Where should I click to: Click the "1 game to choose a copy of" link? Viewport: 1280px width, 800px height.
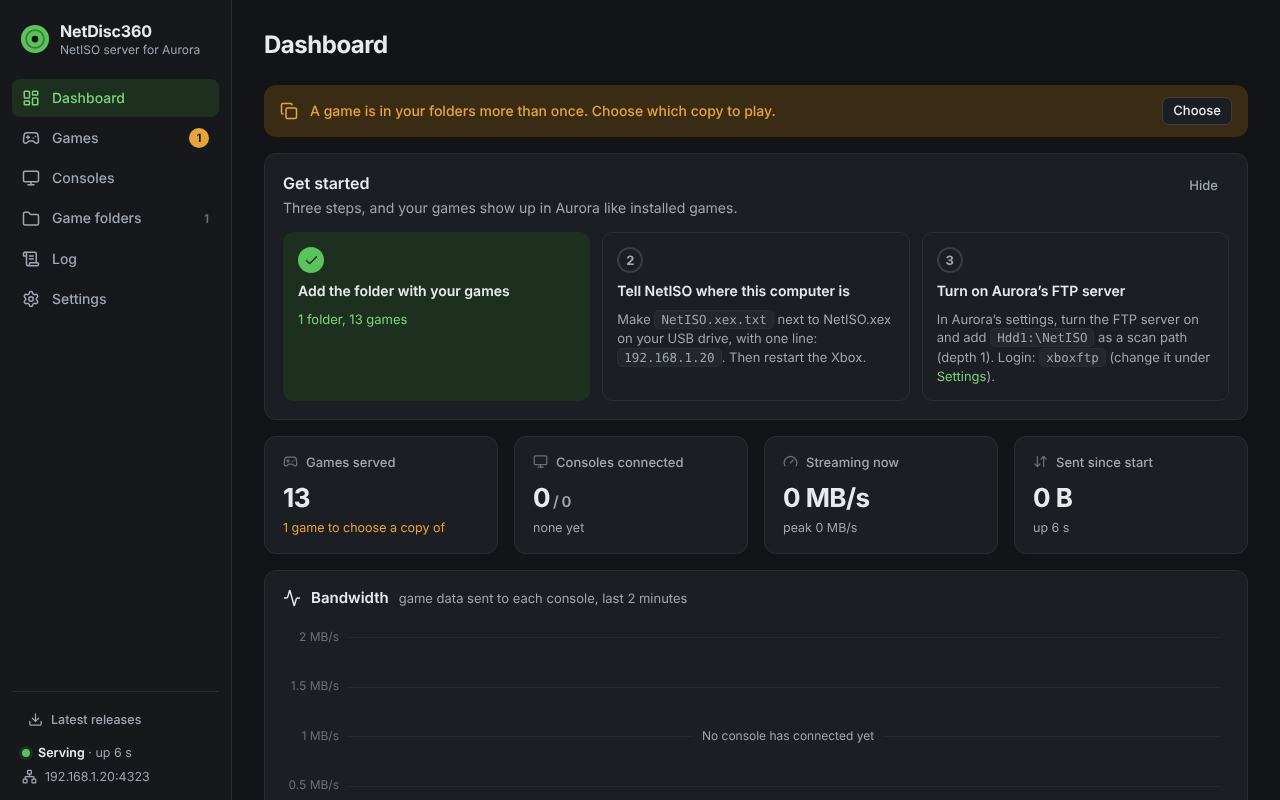coord(364,527)
